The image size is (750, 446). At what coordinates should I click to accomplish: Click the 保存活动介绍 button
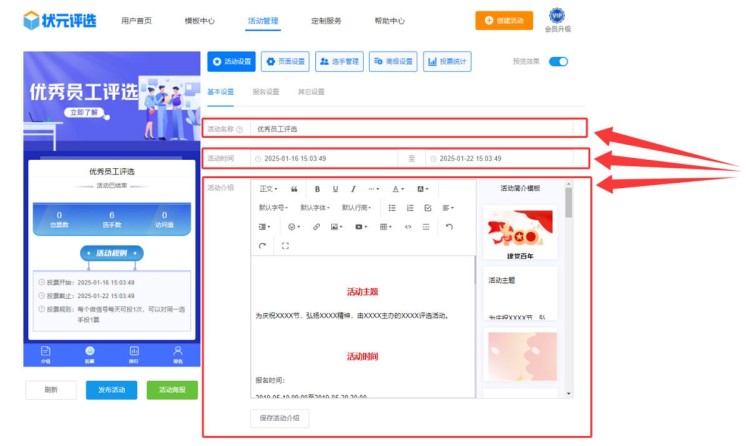[280, 418]
